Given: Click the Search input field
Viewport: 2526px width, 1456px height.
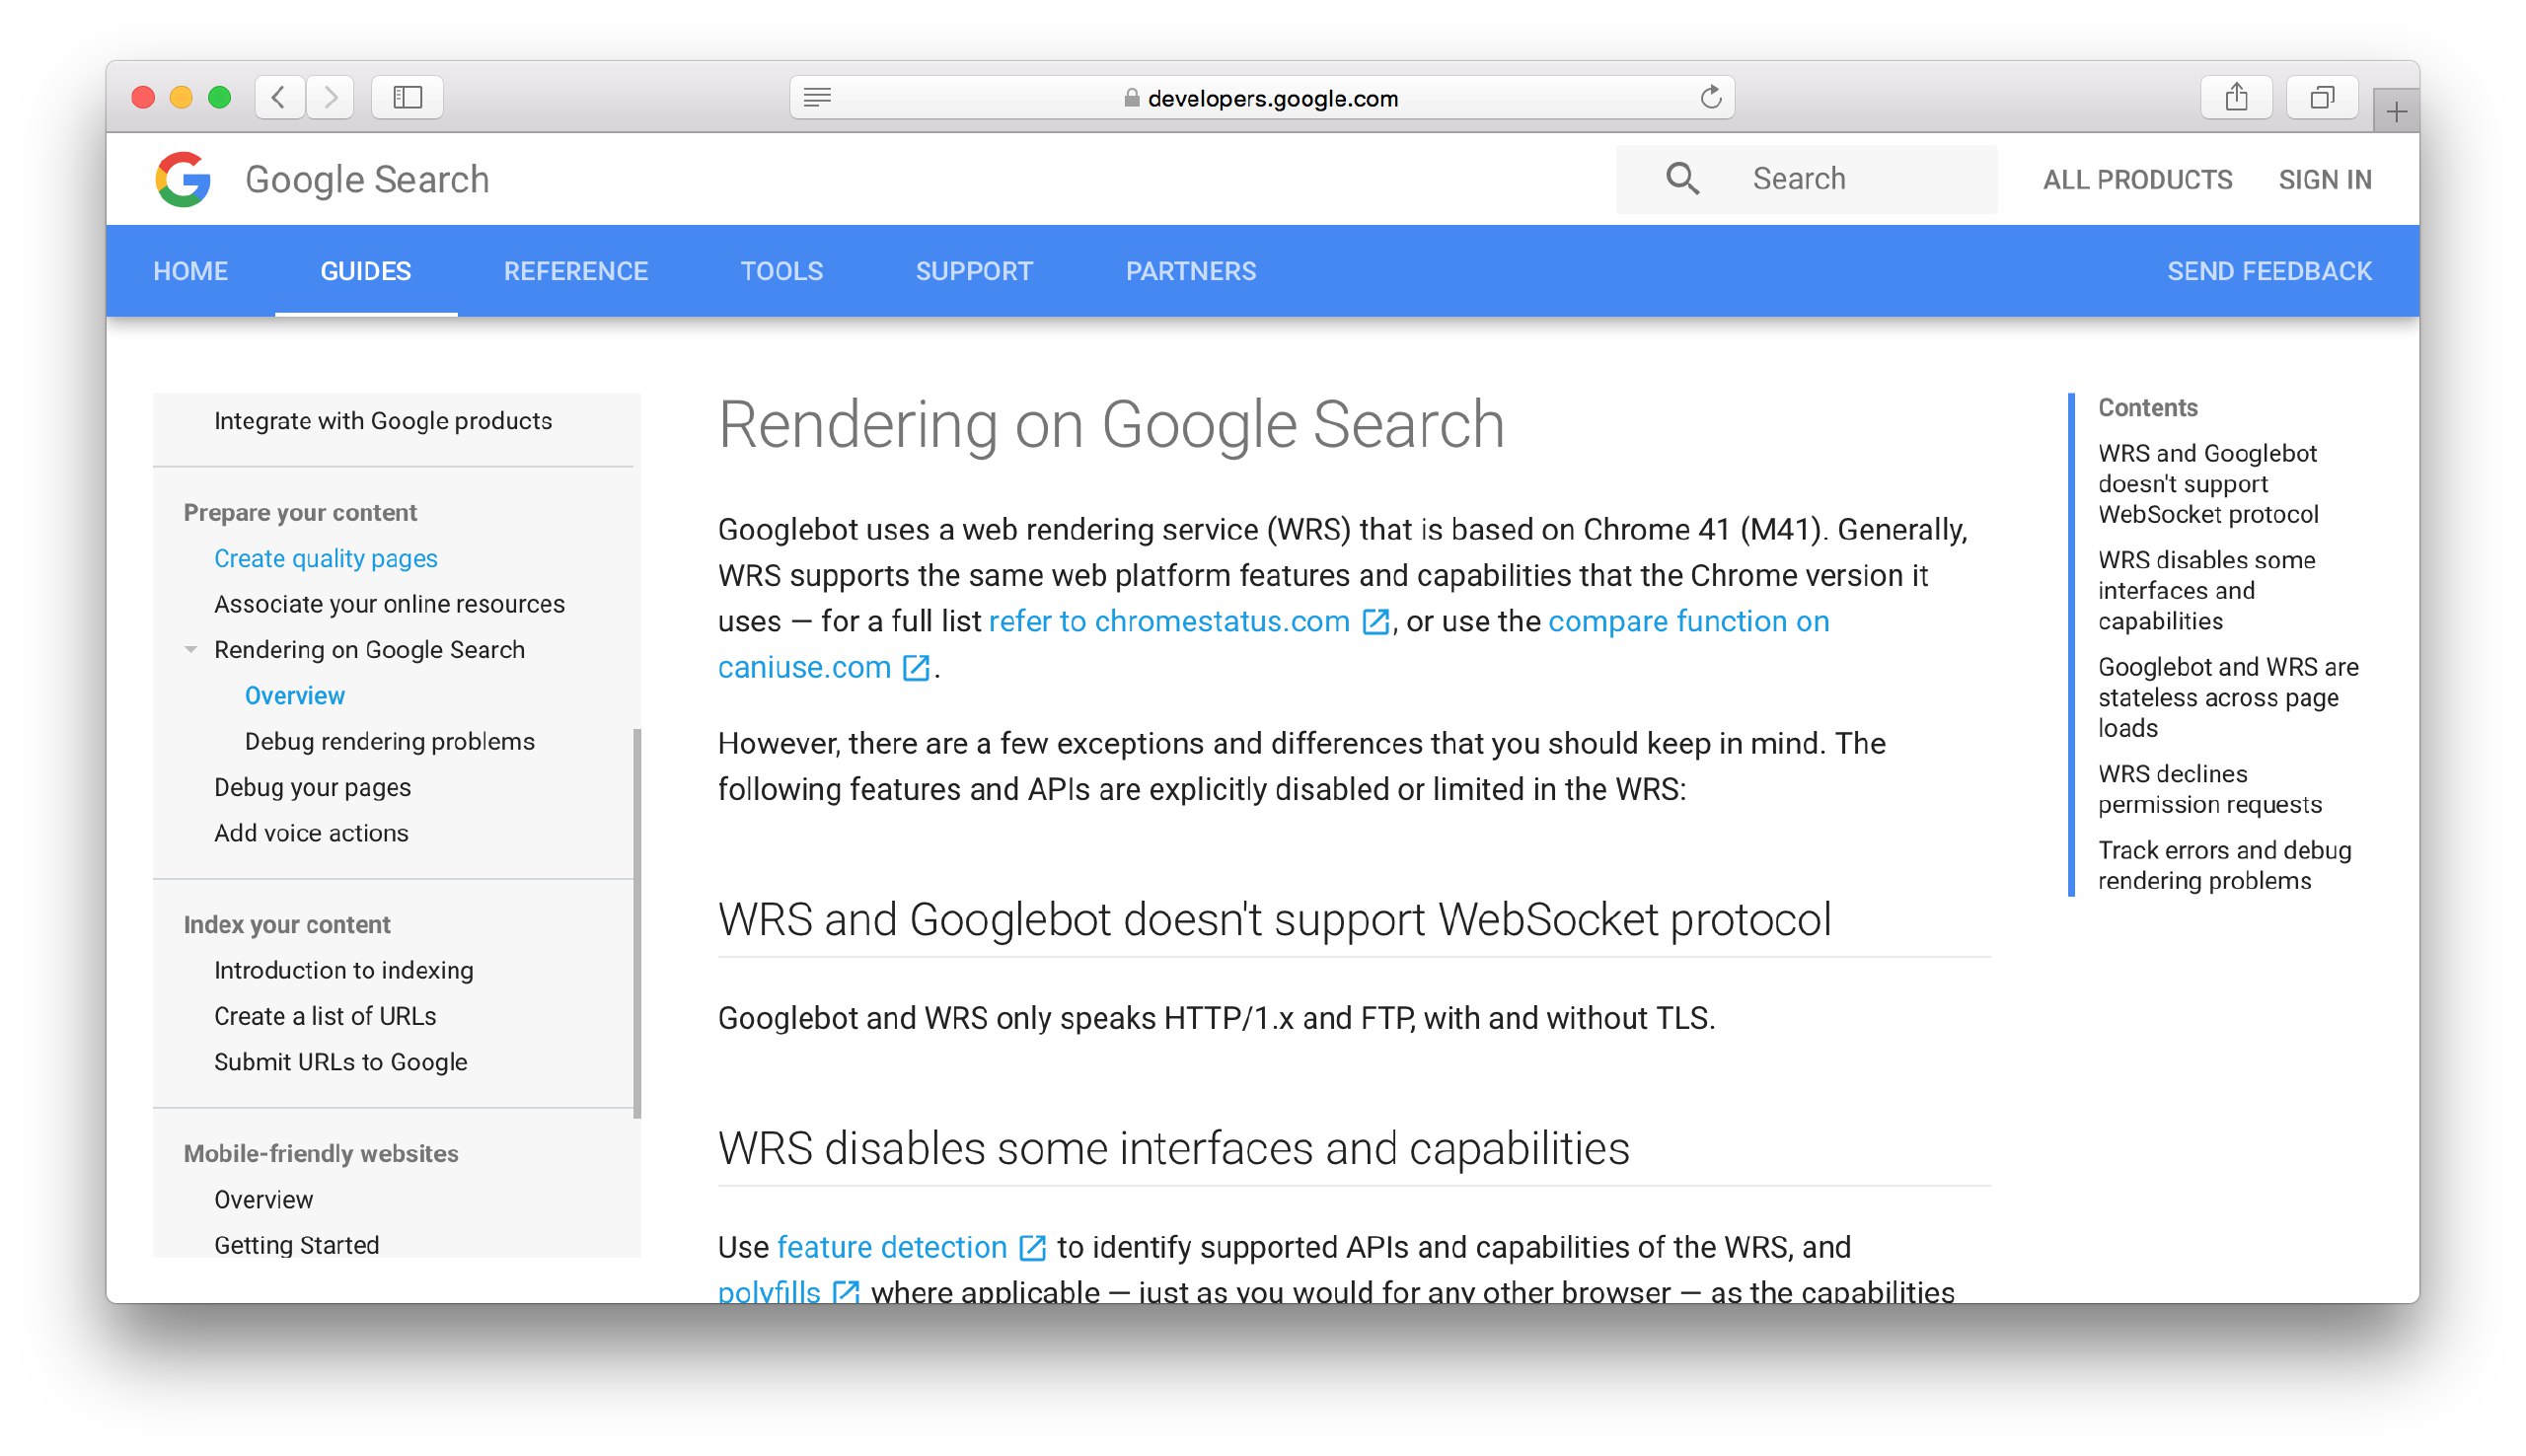Looking at the screenshot, I should 1806,179.
